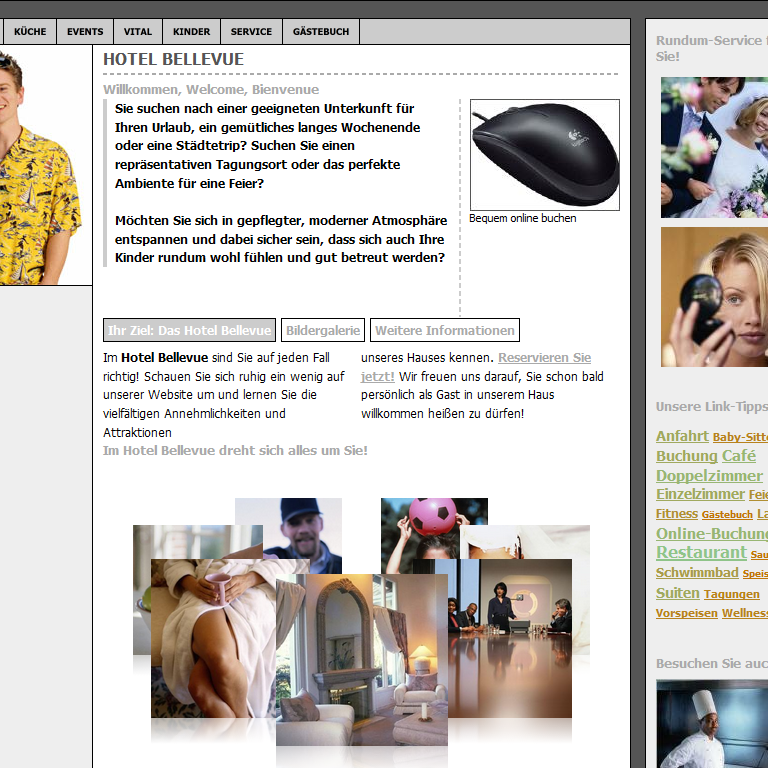
Task: Click the Suiten tag link
Action: click(677, 593)
